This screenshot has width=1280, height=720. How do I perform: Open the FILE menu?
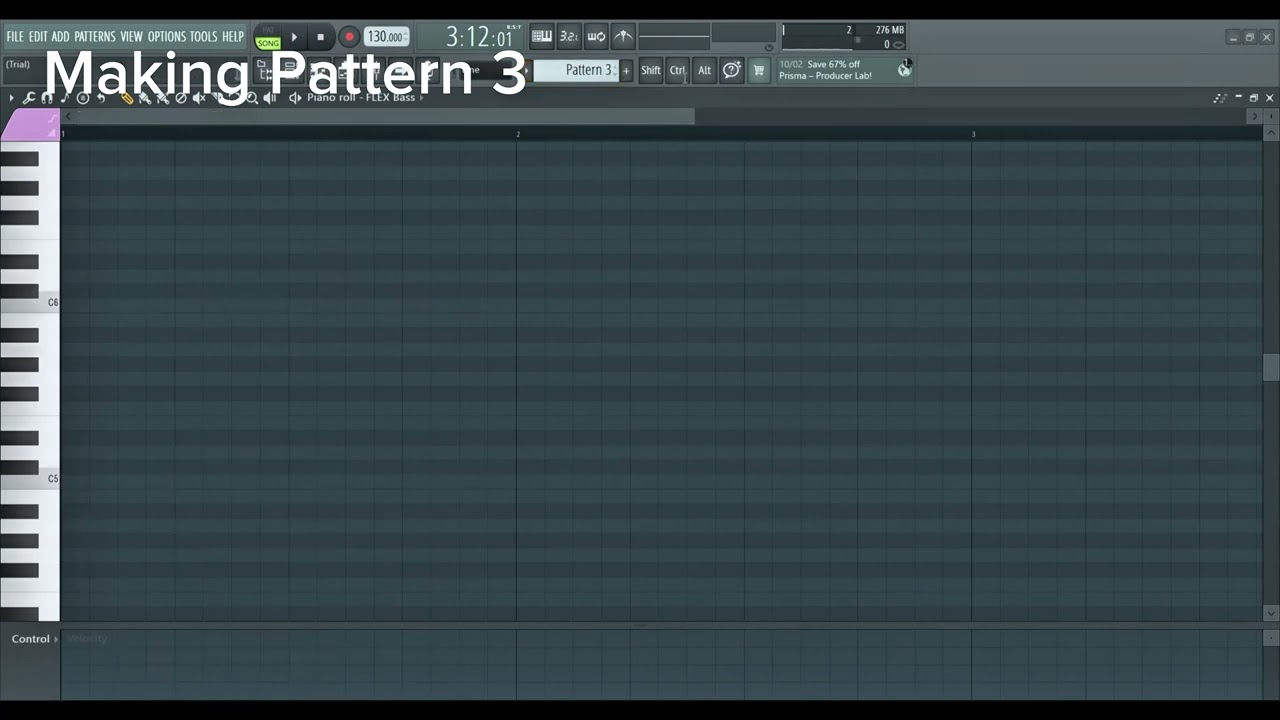point(15,37)
